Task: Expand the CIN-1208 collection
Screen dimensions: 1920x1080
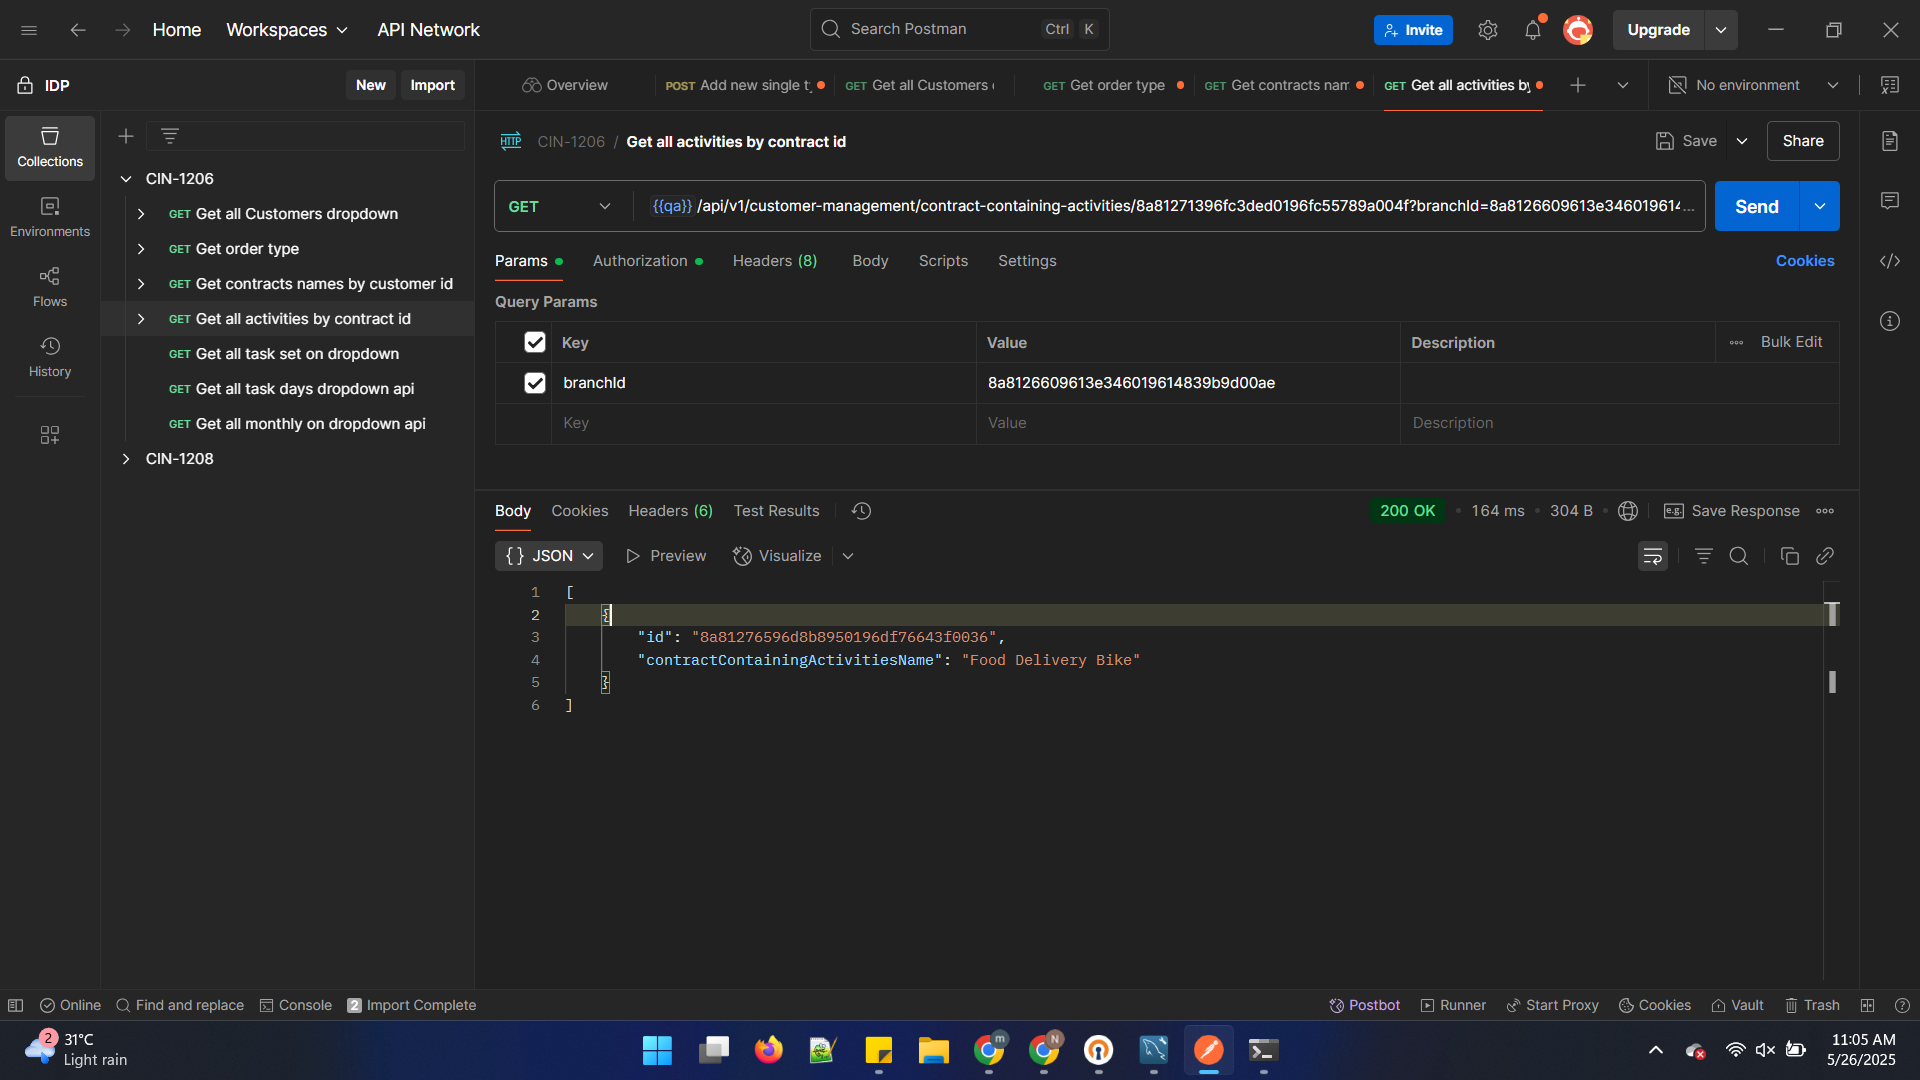Action: click(126, 459)
